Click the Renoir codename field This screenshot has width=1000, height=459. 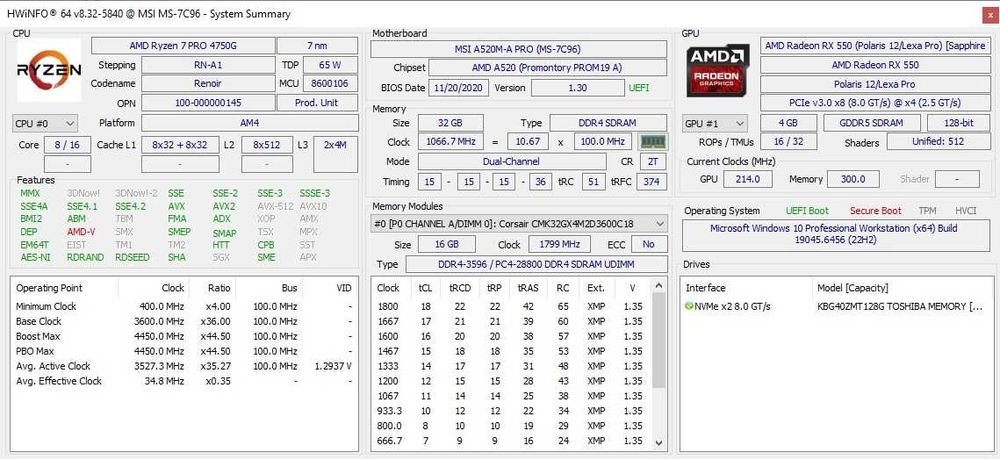(208, 84)
